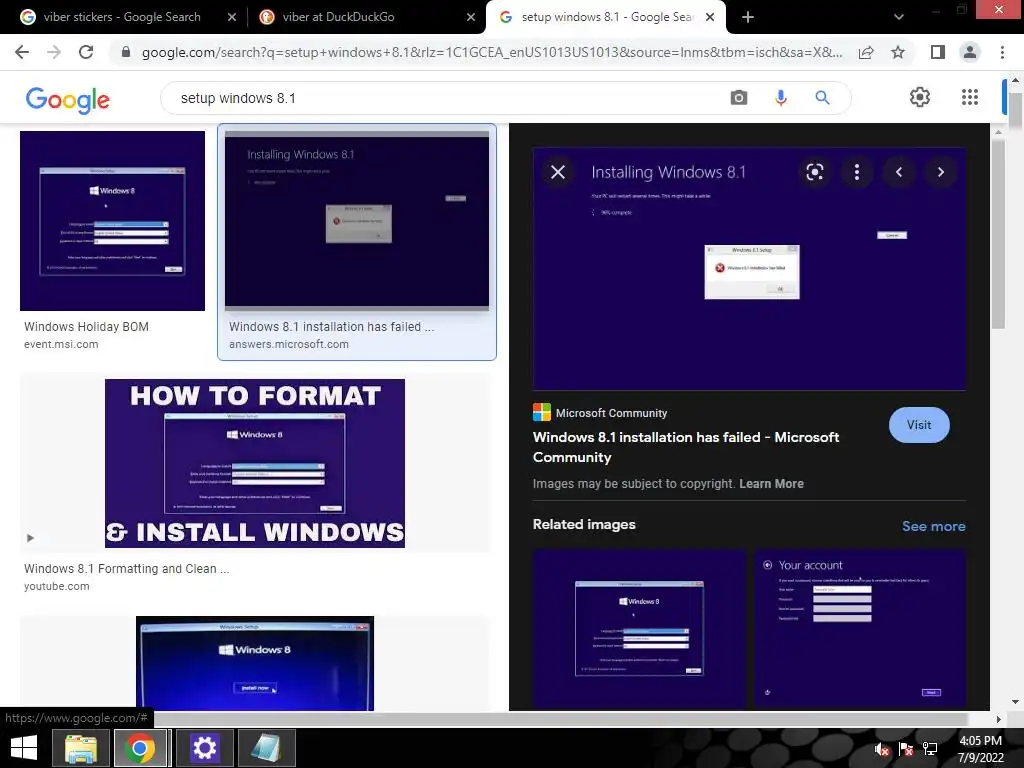Bookmark this tab with star icon
The image size is (1024, 768).
898,52
